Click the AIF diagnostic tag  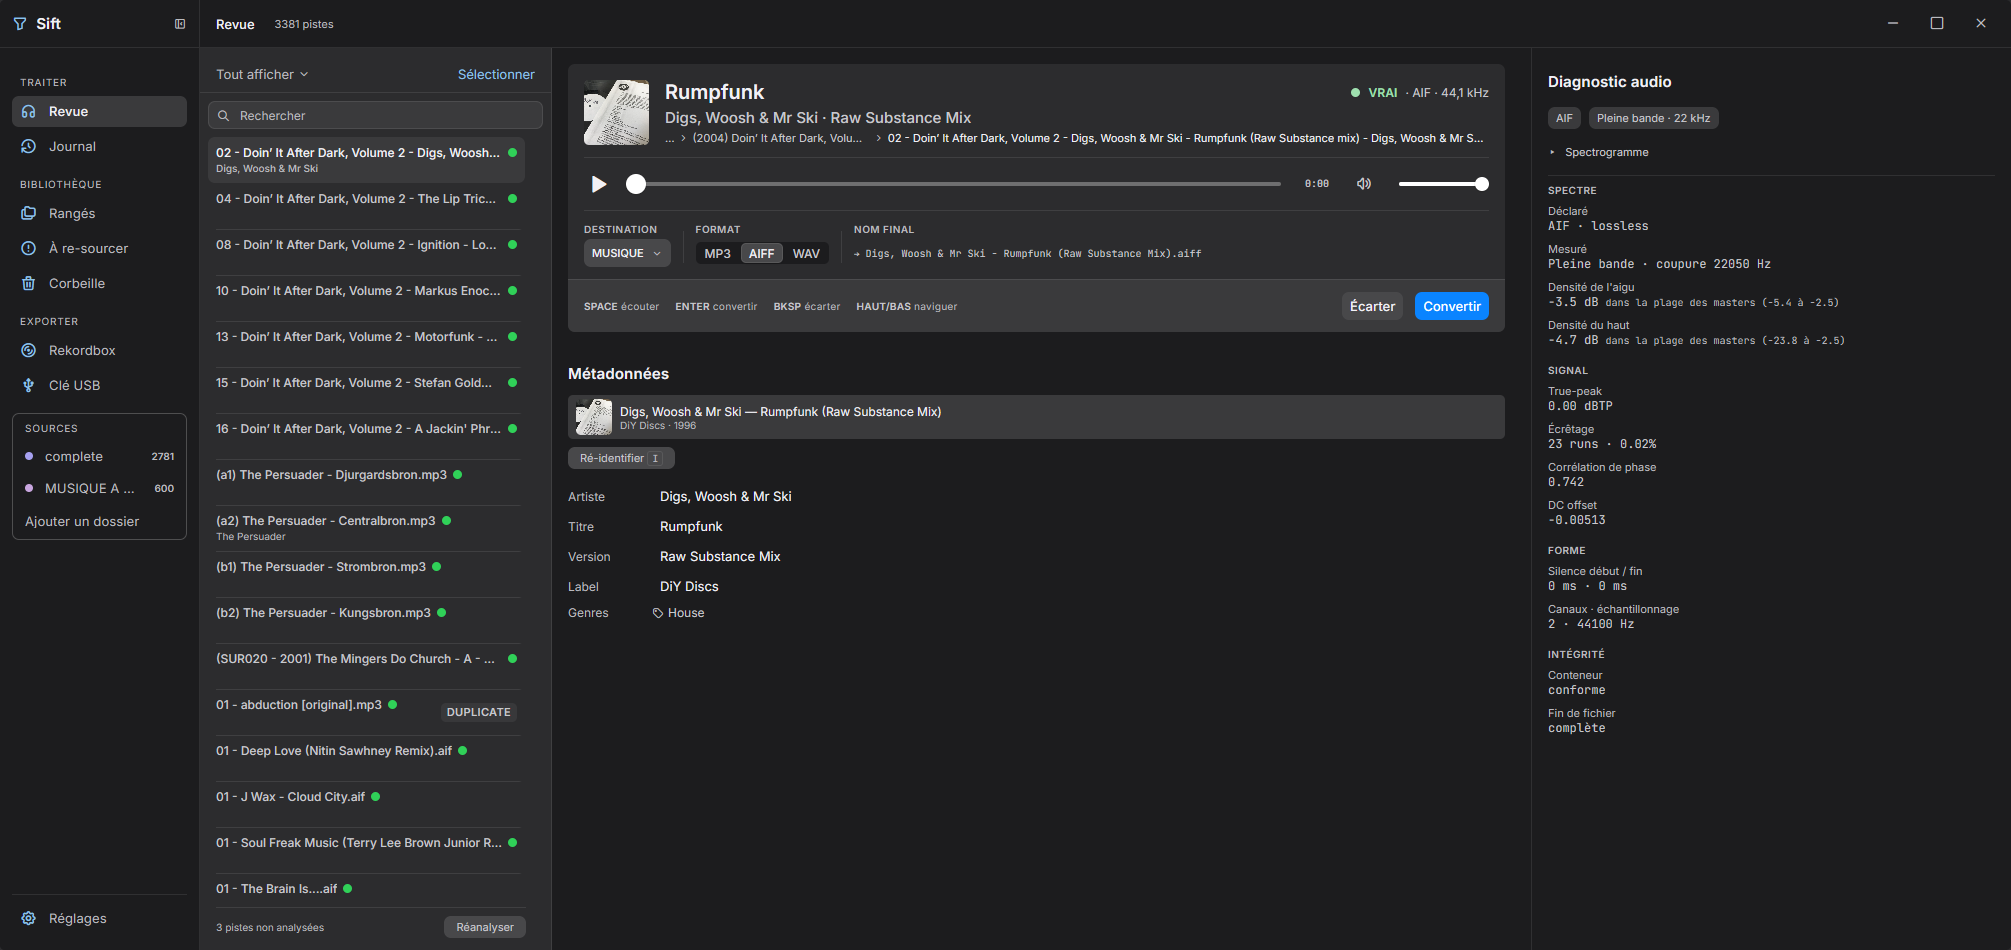[1564, 118]
